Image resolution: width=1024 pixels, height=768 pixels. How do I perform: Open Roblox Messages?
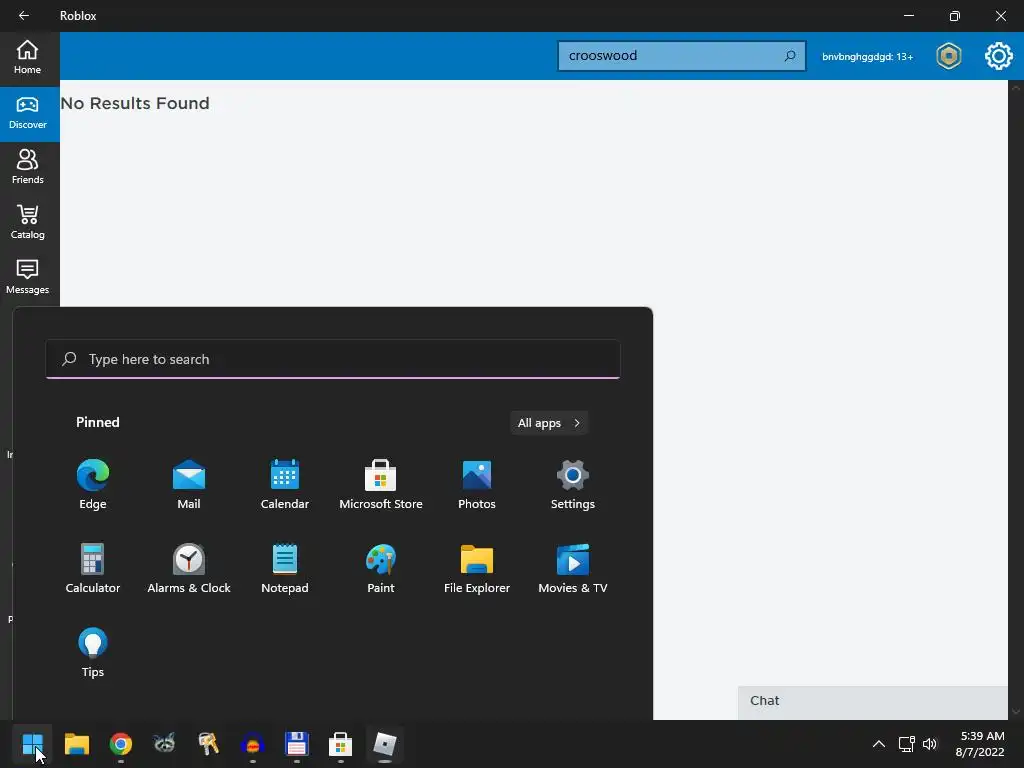pyautogui.click(x=27, y=278)
